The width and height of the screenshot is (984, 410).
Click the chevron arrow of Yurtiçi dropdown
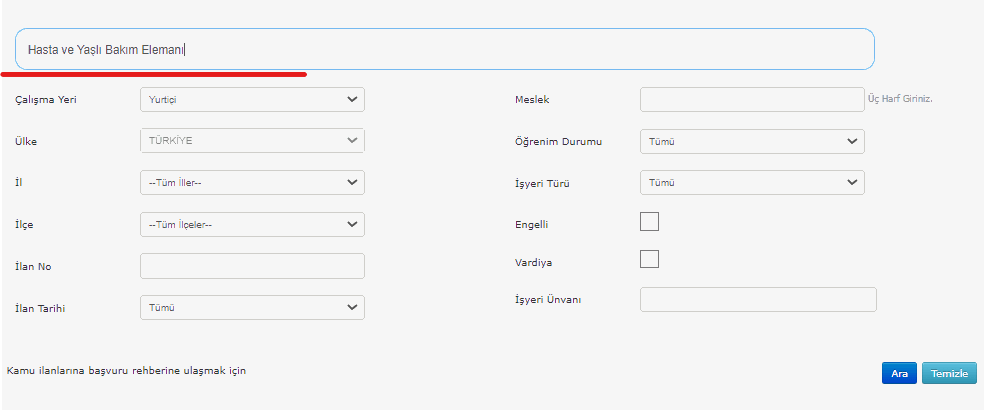pos(351,99)
